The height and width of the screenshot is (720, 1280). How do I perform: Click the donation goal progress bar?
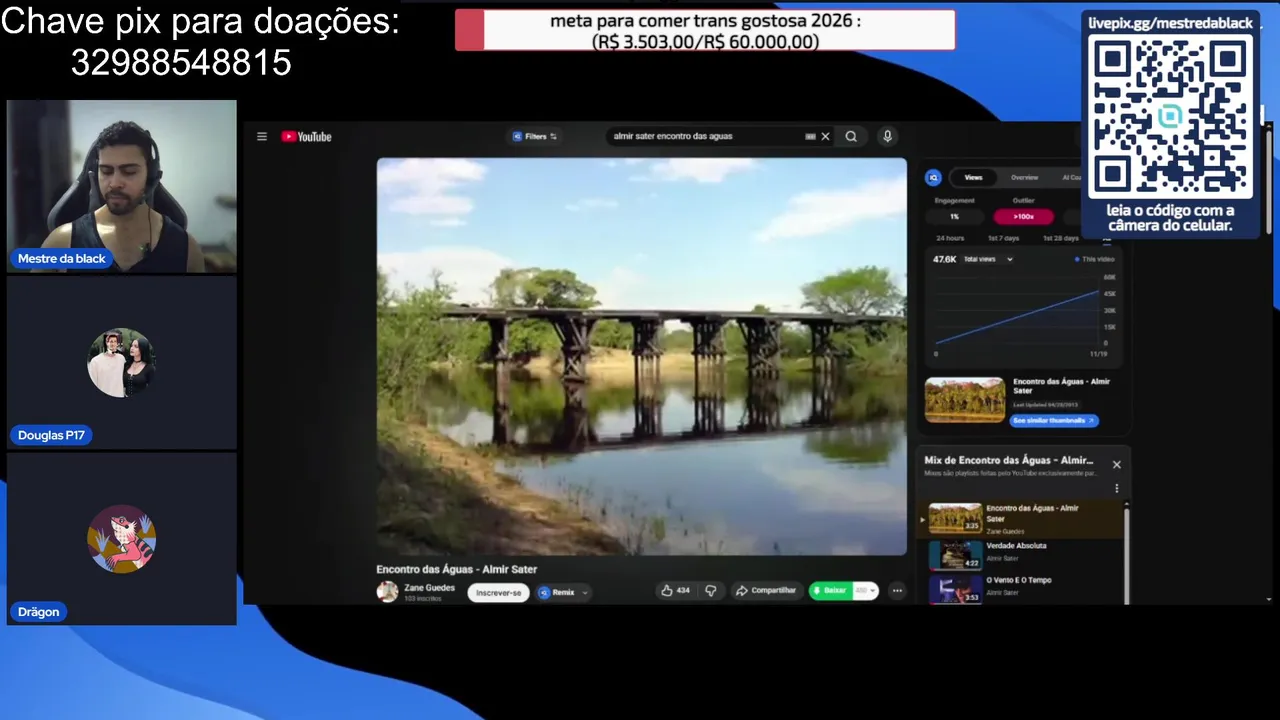(x=705, y=30)
